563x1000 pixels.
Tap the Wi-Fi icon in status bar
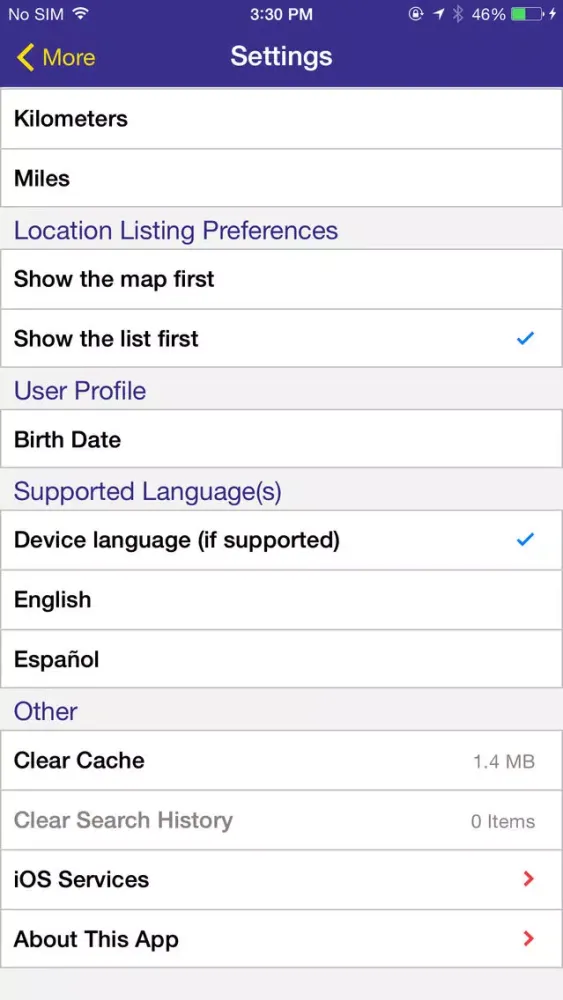click(x=80, y=13)
